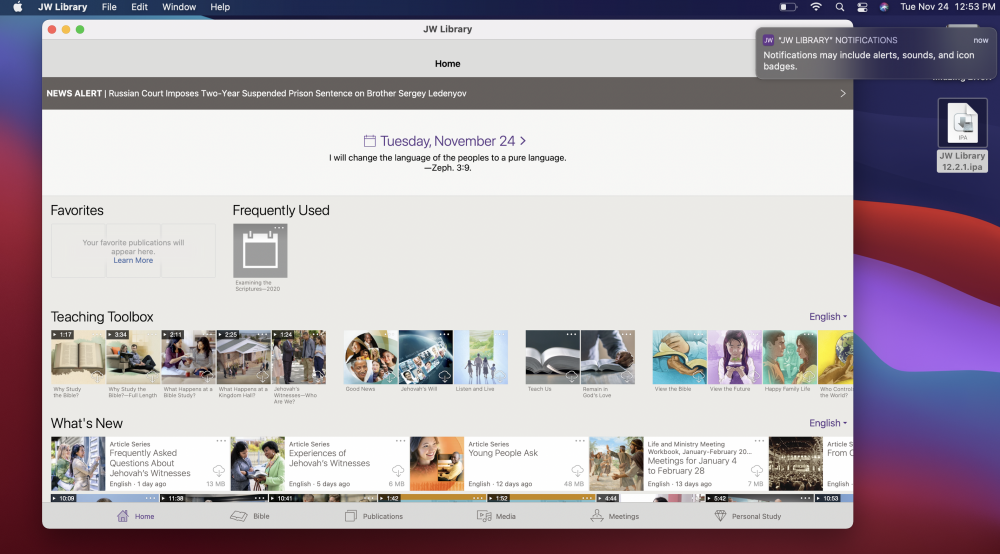Click the Siri icon in menu bar

pos(884,7)
